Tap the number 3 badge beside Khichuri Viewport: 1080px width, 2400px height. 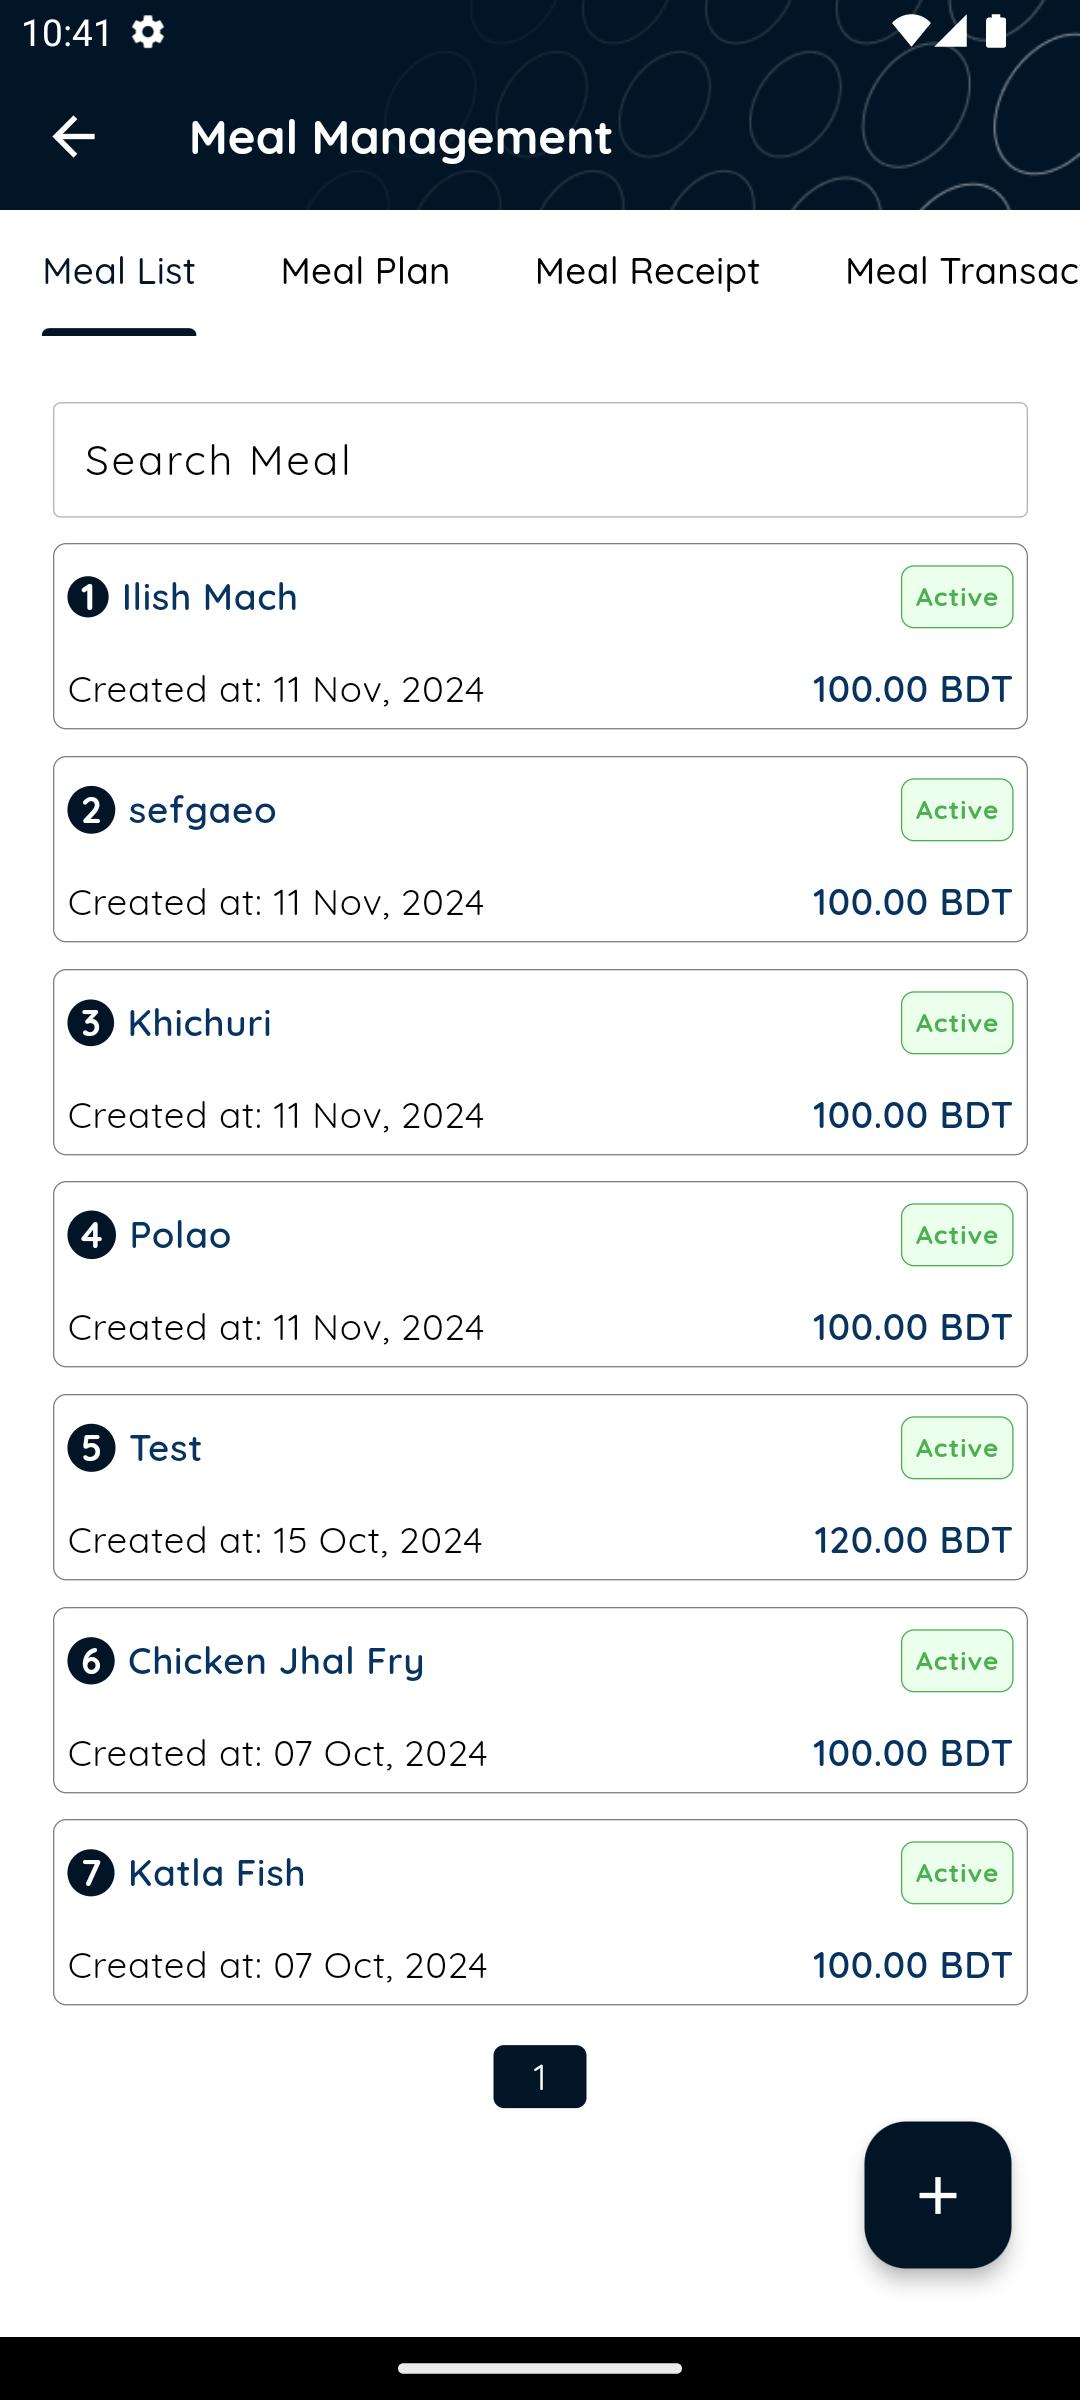pos(91,1023)
